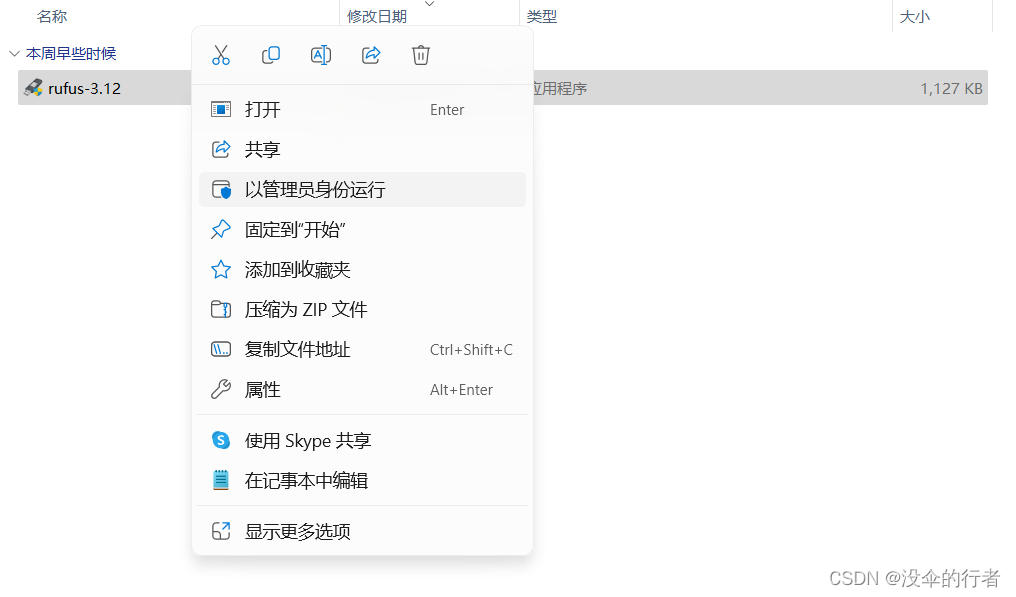
Task: Click the shield icon for admin run
Action: click(x=221, y=189)
